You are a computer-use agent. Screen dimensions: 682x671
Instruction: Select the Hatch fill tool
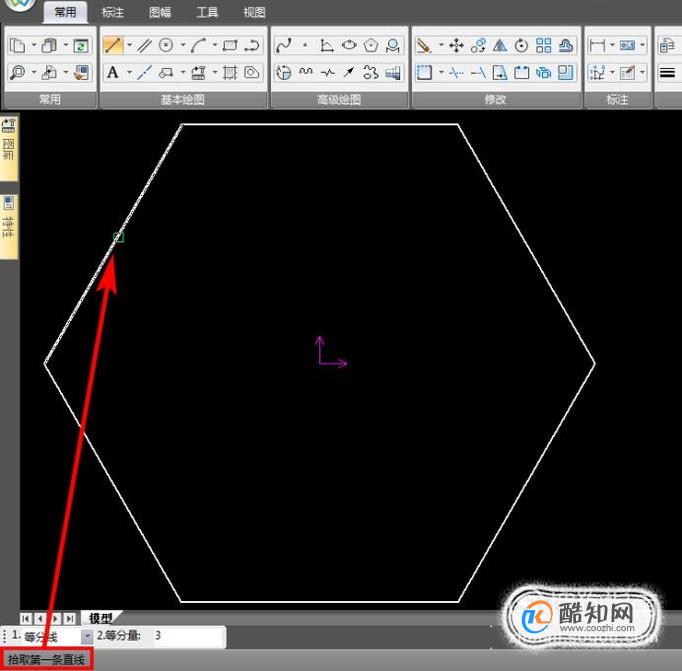click(230, 73)
